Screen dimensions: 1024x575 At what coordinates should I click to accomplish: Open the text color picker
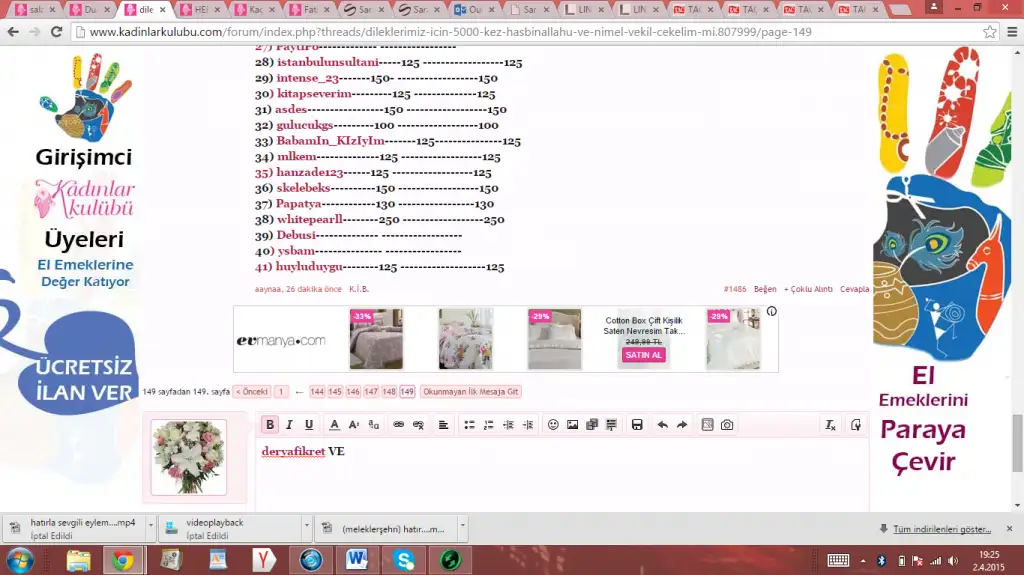(335, 425)
